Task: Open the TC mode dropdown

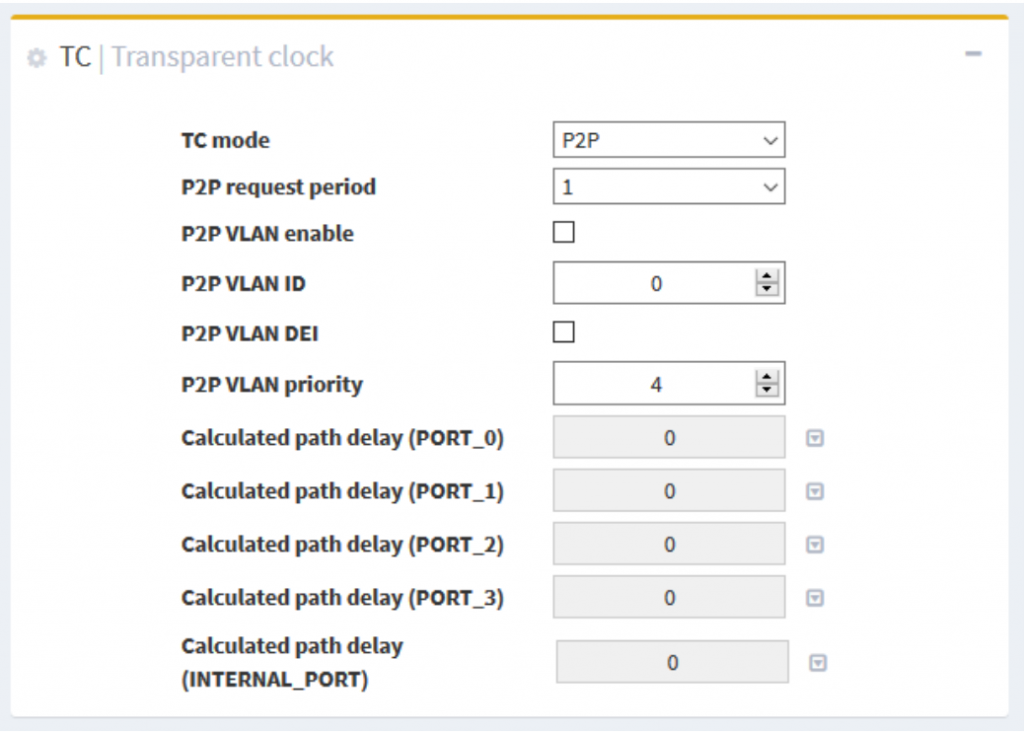Action: click(668, 141)
